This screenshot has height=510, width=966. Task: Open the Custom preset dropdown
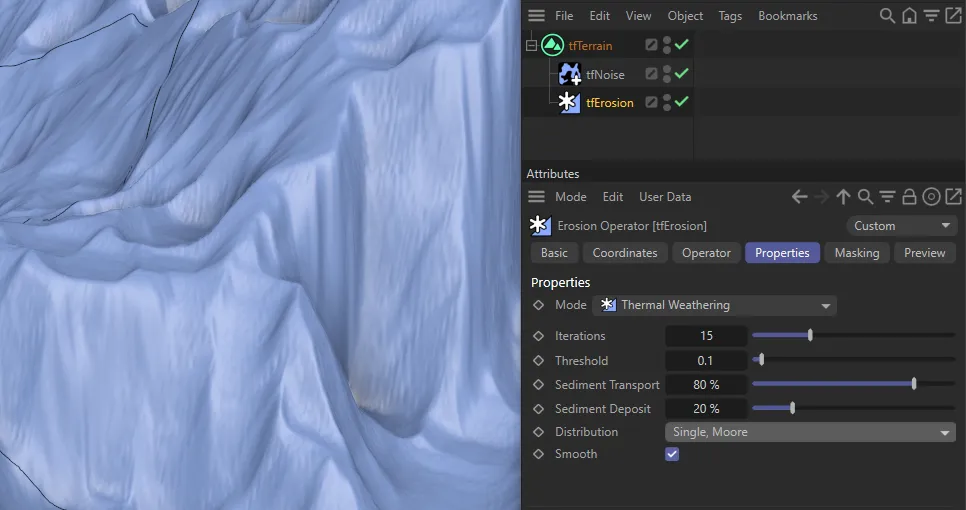pyautogui.click(x=901, y=225)
